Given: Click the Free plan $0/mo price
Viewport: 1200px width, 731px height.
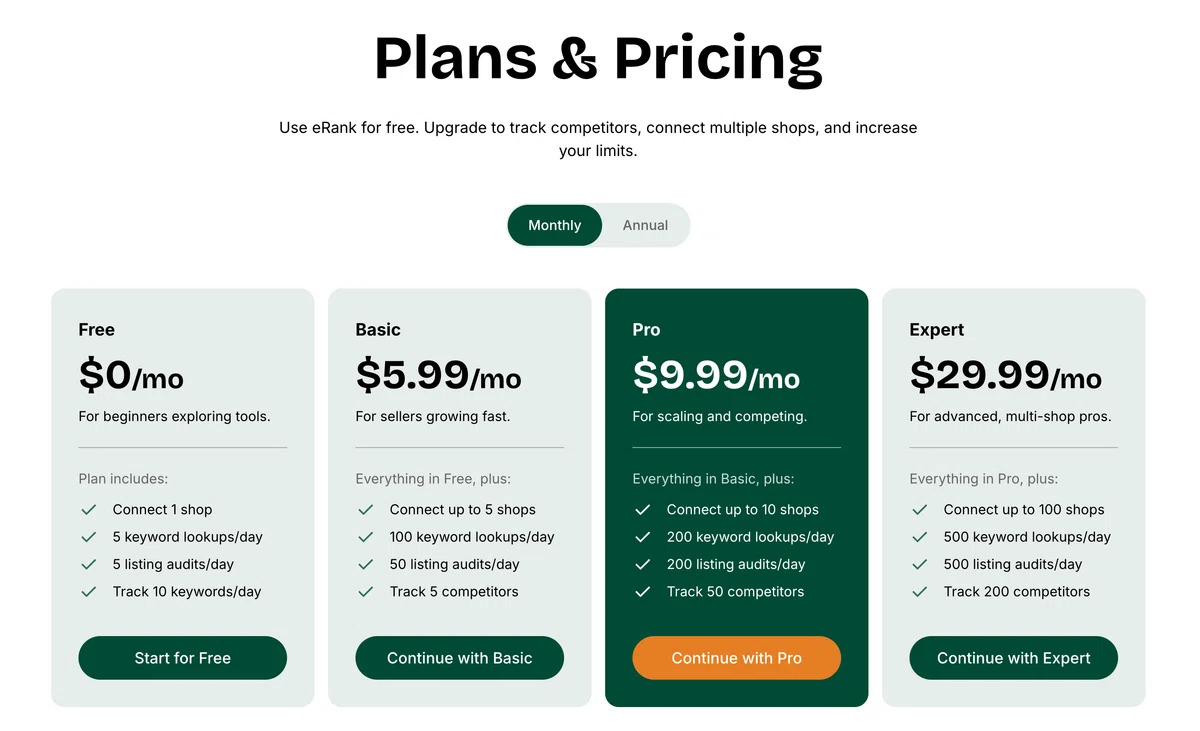Looking at the screenshot, I should [131, 375].
